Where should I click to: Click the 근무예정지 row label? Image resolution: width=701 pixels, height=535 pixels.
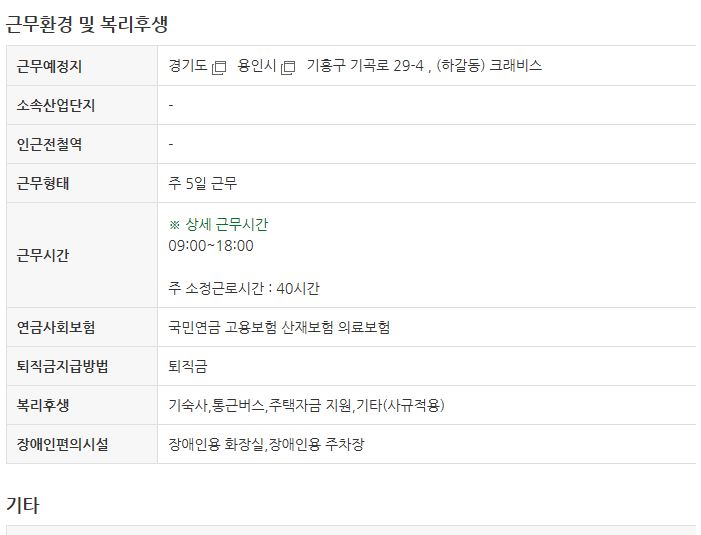(x=49, y=66)
